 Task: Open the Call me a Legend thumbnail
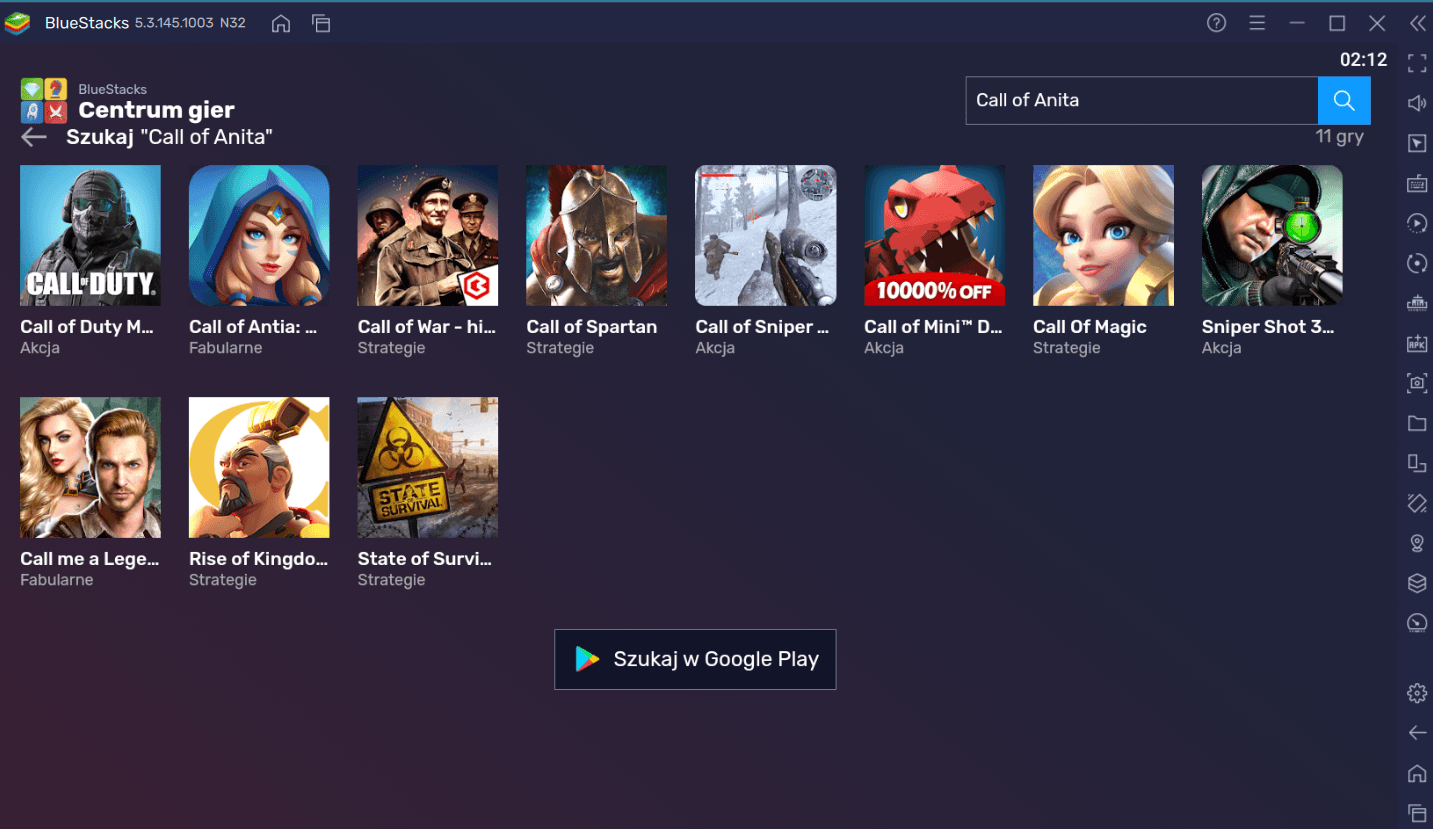[90, 467]
